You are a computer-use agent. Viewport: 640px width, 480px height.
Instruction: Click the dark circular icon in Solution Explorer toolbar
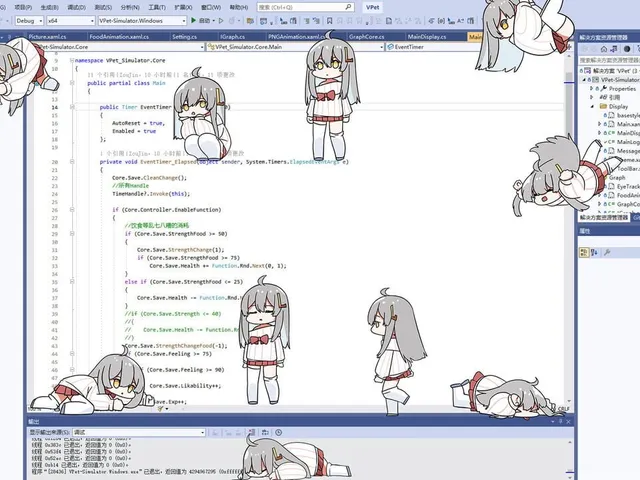[x=627, y=49]
